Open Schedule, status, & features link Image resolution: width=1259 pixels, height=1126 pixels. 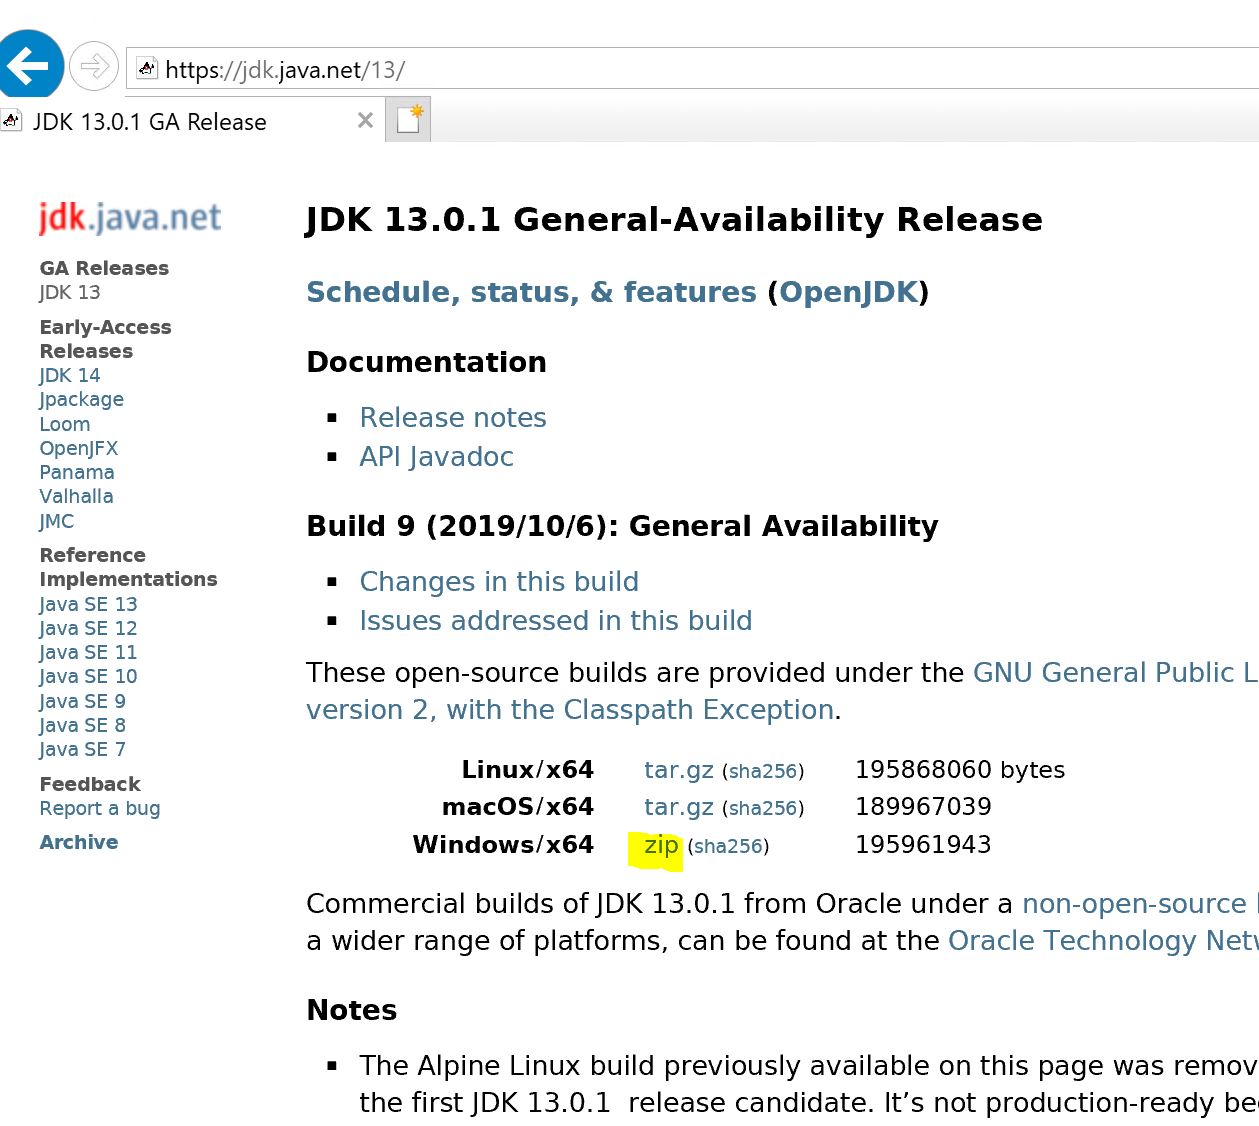pos(531,292)
